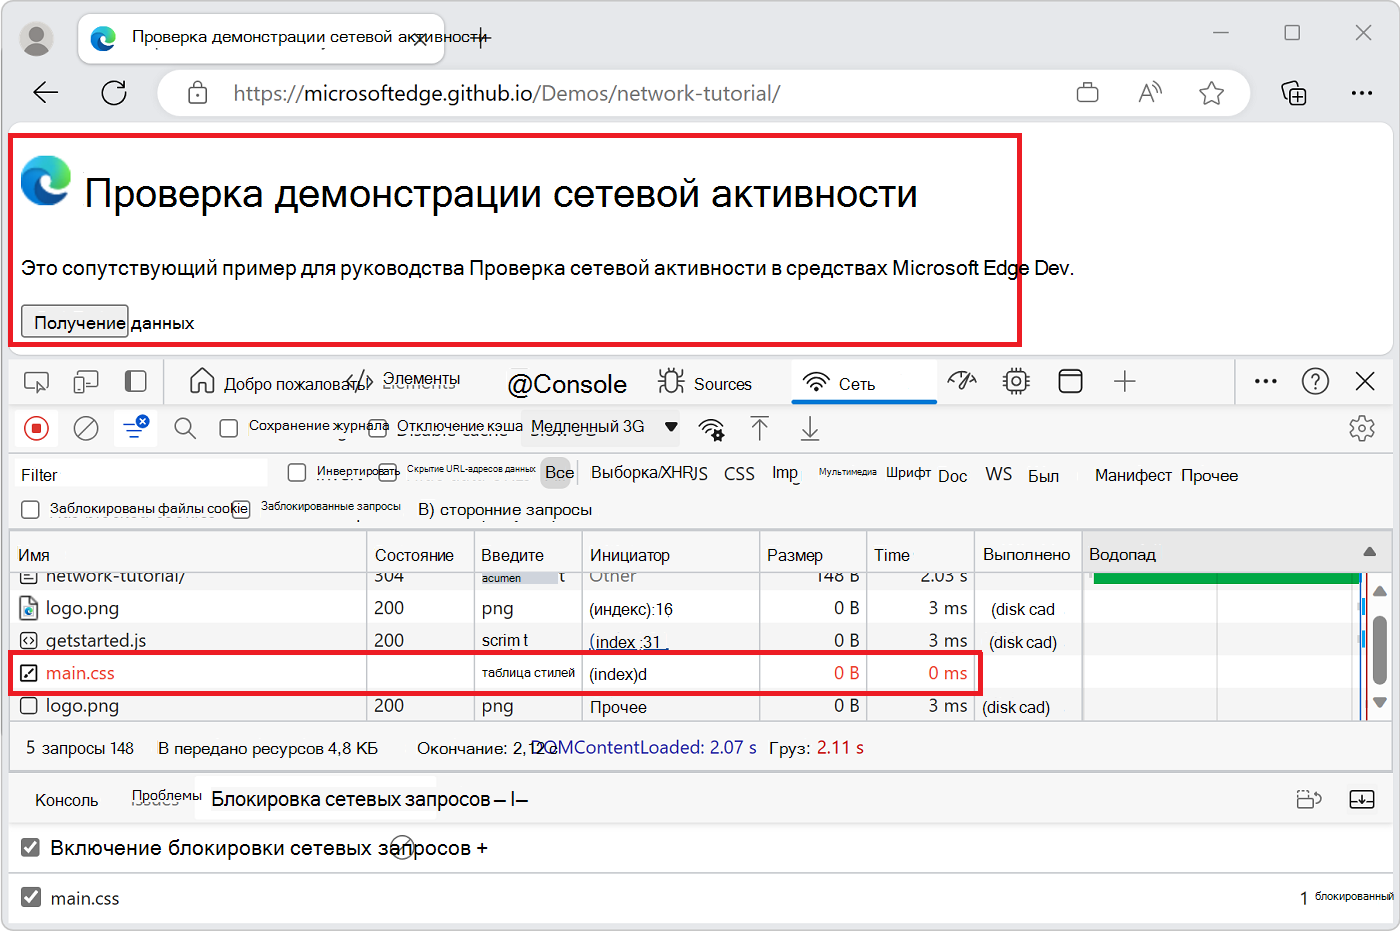This screenshot has height=931, width=1400.
Task: Filter requests by CSS type
Action: (x=739, y=474)
